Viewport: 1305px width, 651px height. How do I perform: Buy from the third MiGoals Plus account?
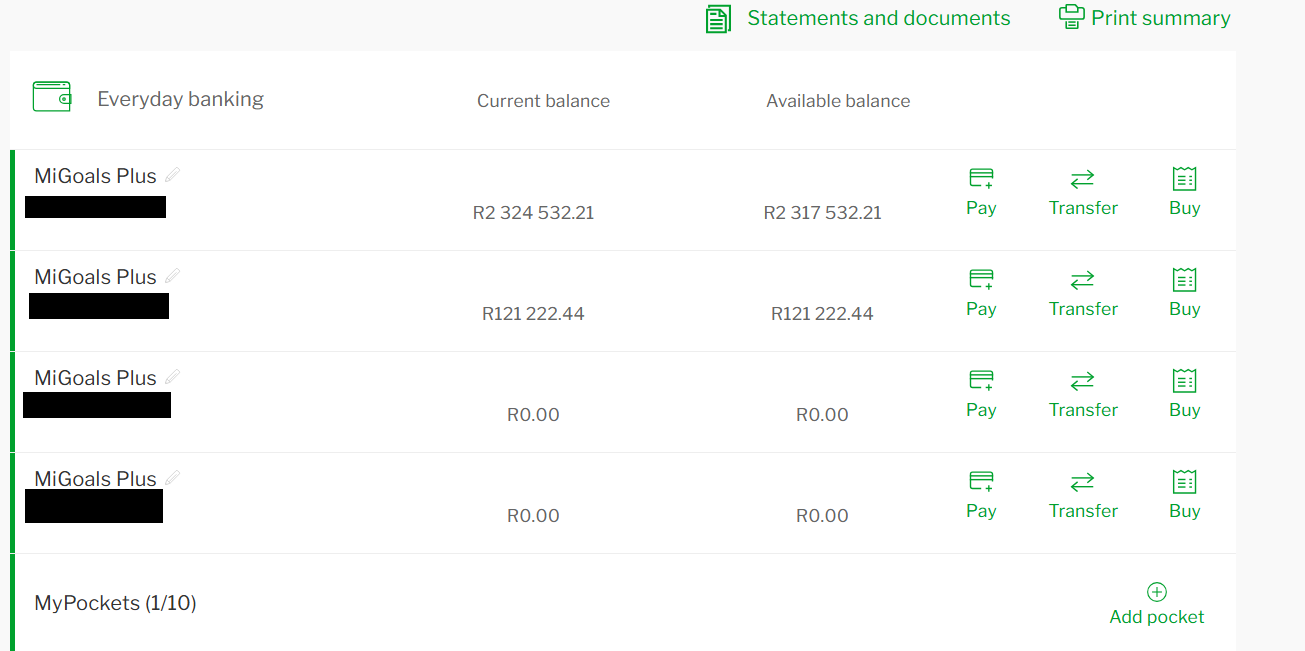click(1184, 394)
